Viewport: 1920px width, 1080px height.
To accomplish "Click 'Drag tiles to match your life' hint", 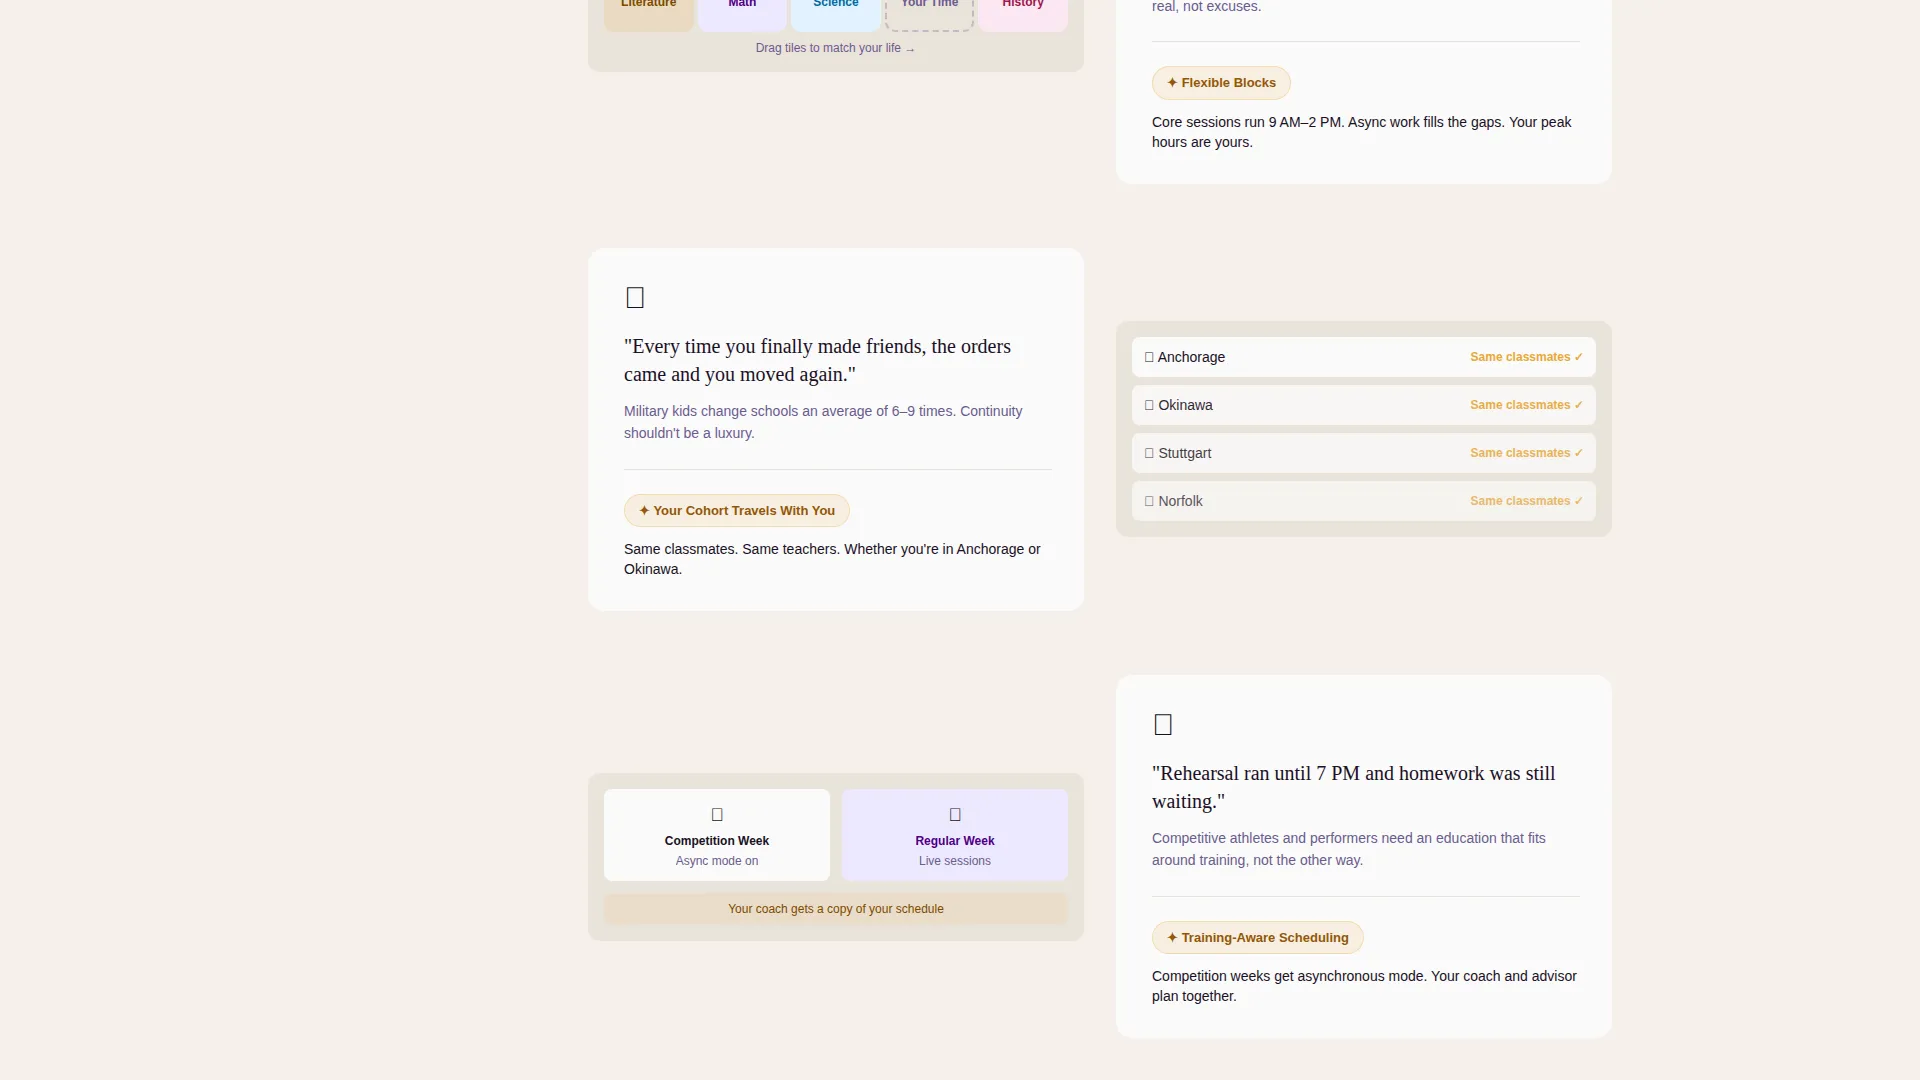I will [x=835, y=48].
